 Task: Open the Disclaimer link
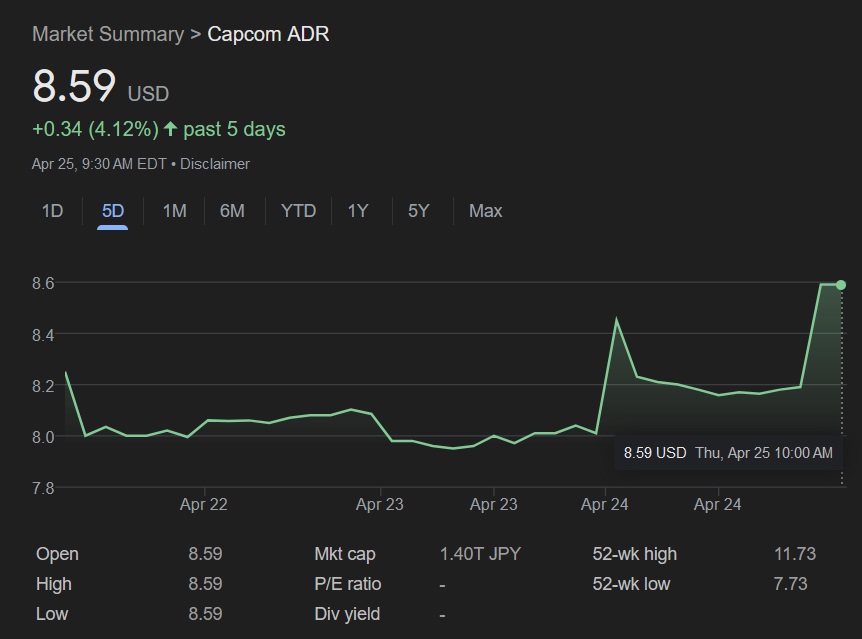tap(215, 163)
